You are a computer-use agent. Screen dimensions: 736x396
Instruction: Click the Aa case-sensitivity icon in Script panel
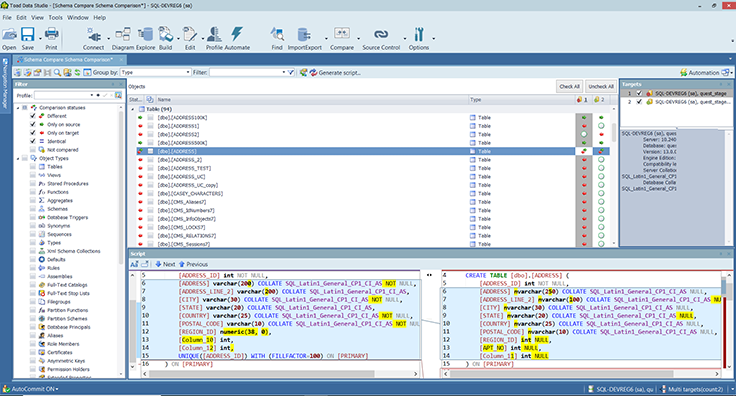click(134, 264)
